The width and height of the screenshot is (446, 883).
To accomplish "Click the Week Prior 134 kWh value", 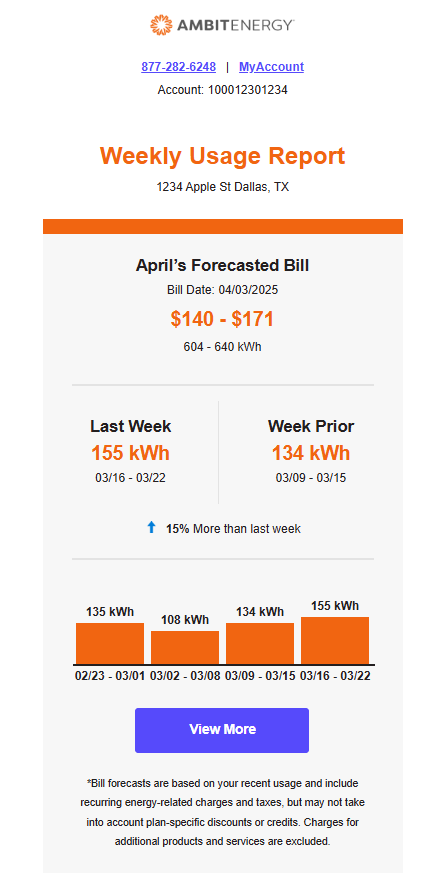I will [x=311, y=453].
